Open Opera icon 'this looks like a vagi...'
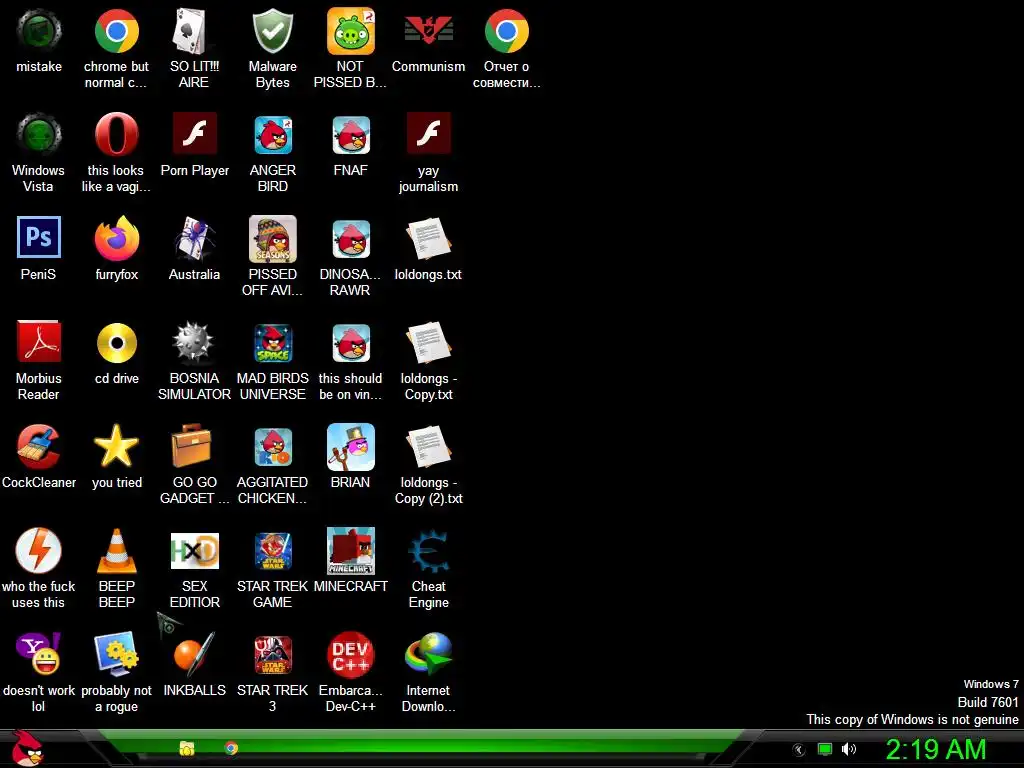1024x768 pixels. 116,135
